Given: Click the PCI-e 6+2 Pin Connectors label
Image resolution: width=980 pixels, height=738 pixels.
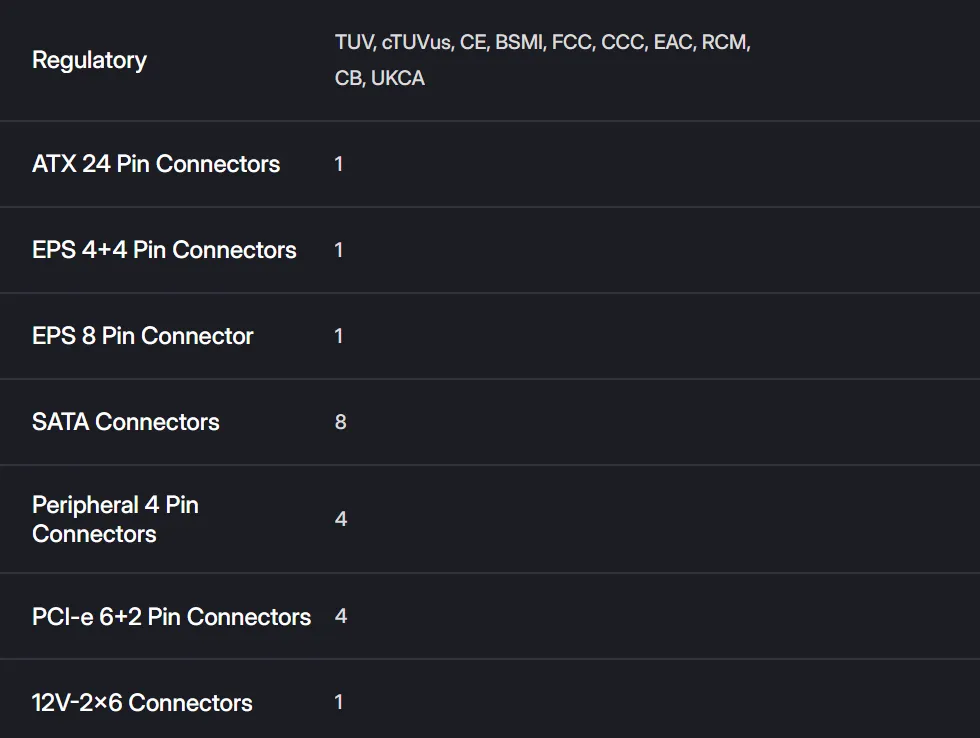Looking at the screenshot, I should [x=171, y=617].
